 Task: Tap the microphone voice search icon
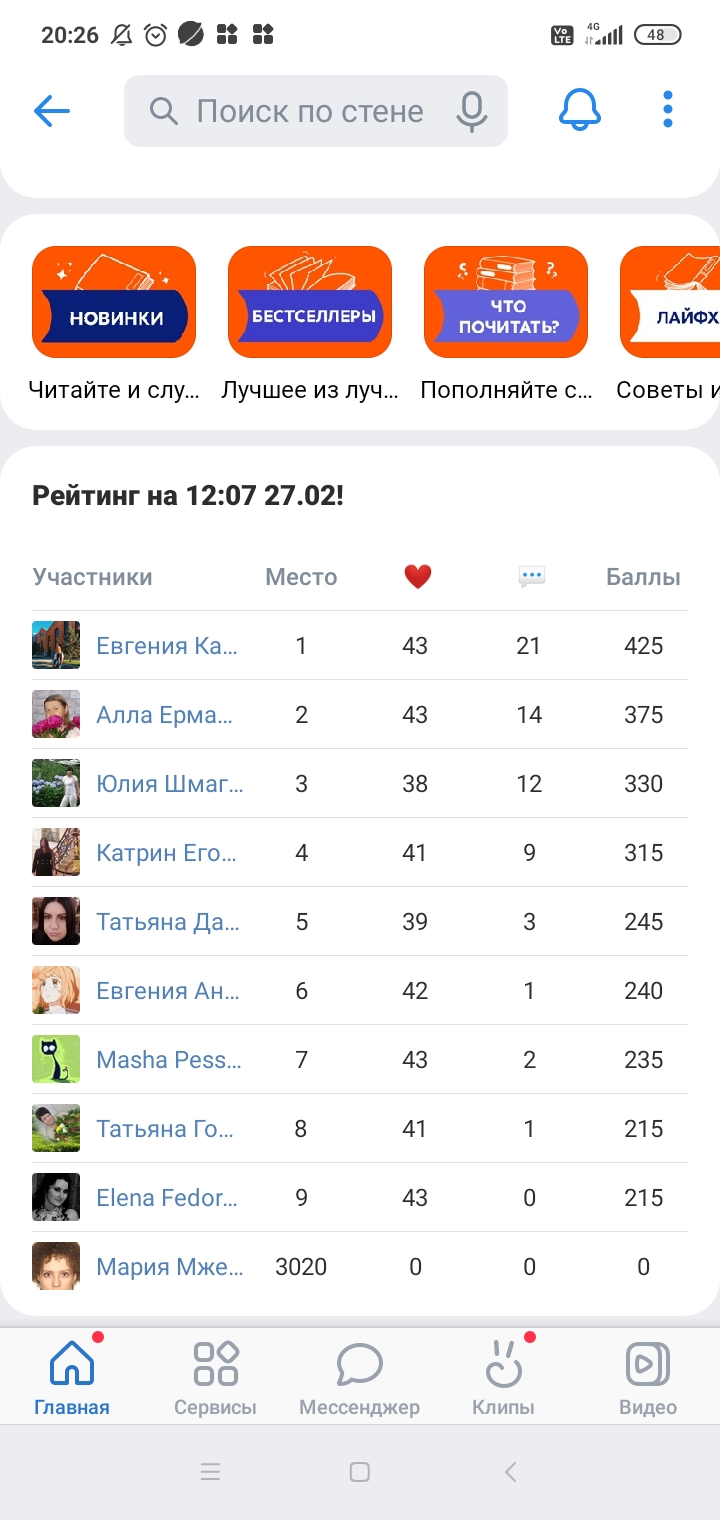[x=471, y=111]
